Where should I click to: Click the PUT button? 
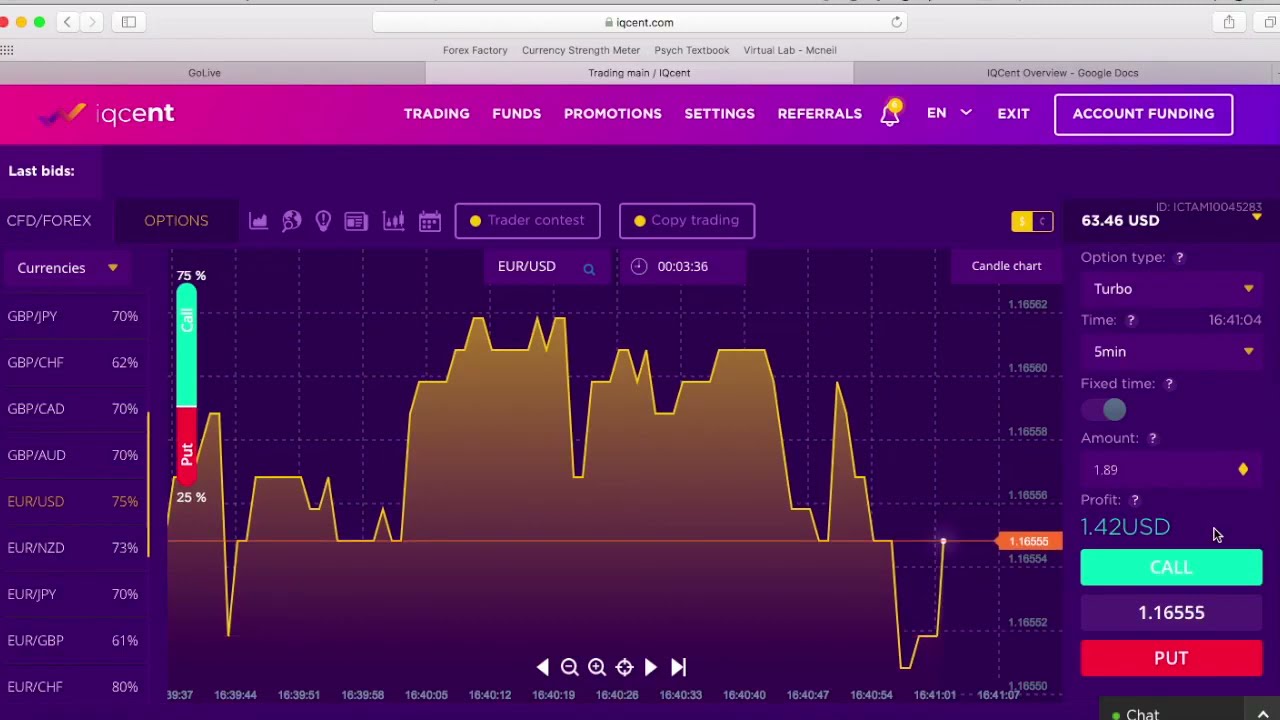(x=1171, y=658)
